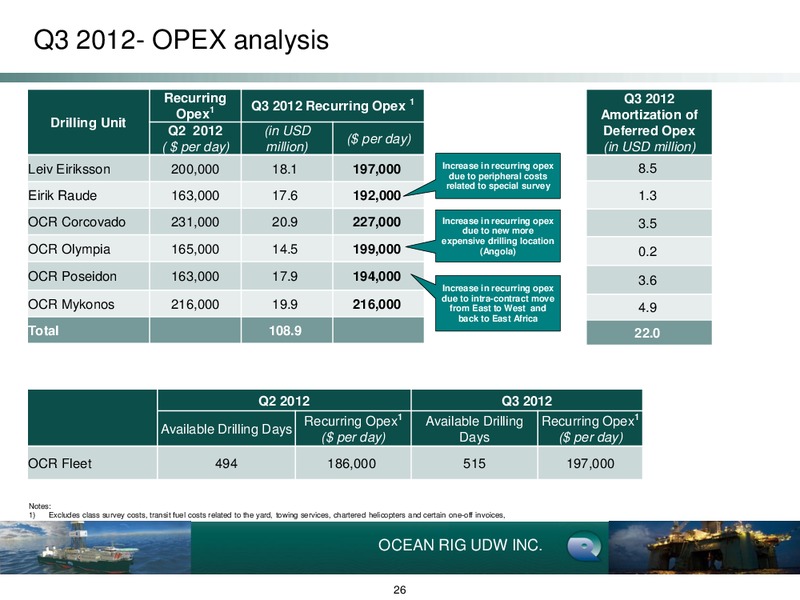Click the value 231,000 for OCR Corcovado
This screenshot has width=800, height=600.
click(195, 222)
